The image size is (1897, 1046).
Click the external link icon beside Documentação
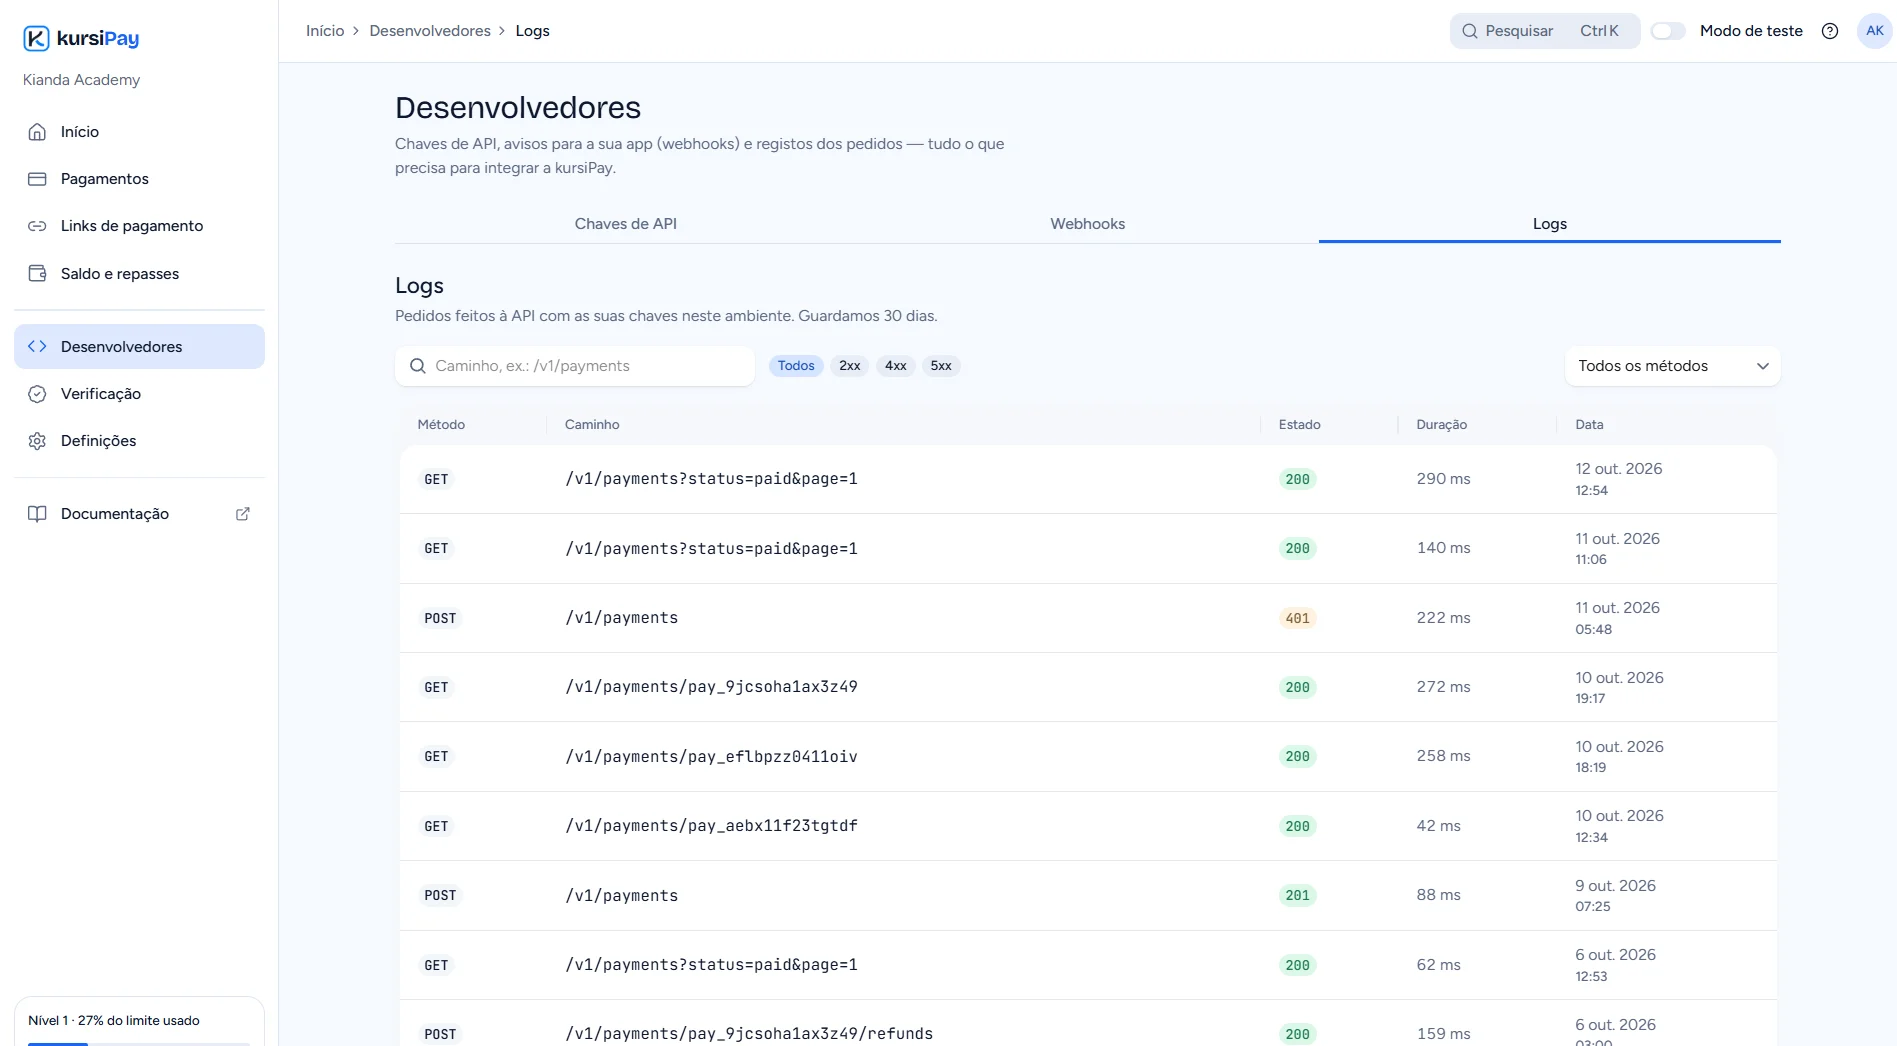click(x=242, y=514)
